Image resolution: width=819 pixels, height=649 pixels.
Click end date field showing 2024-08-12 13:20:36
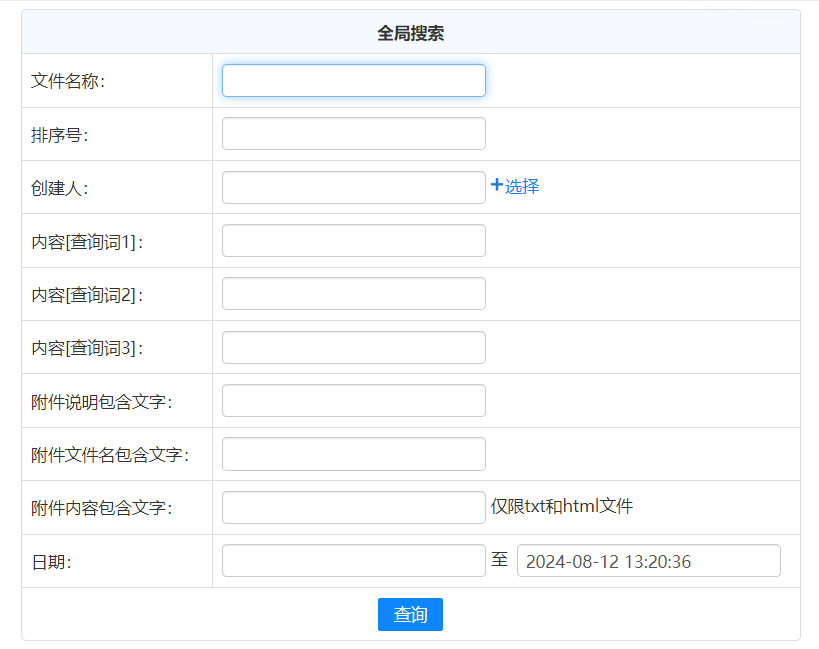point(648,561)
